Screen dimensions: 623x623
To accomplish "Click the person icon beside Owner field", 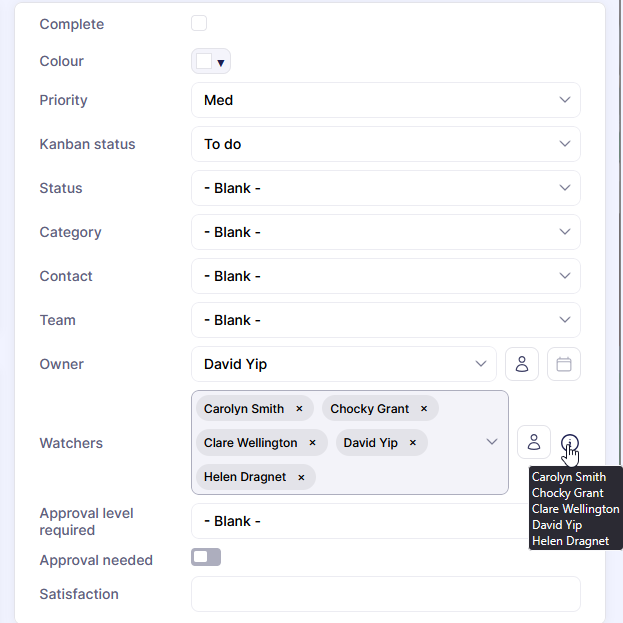I will (x=522, y=364).
